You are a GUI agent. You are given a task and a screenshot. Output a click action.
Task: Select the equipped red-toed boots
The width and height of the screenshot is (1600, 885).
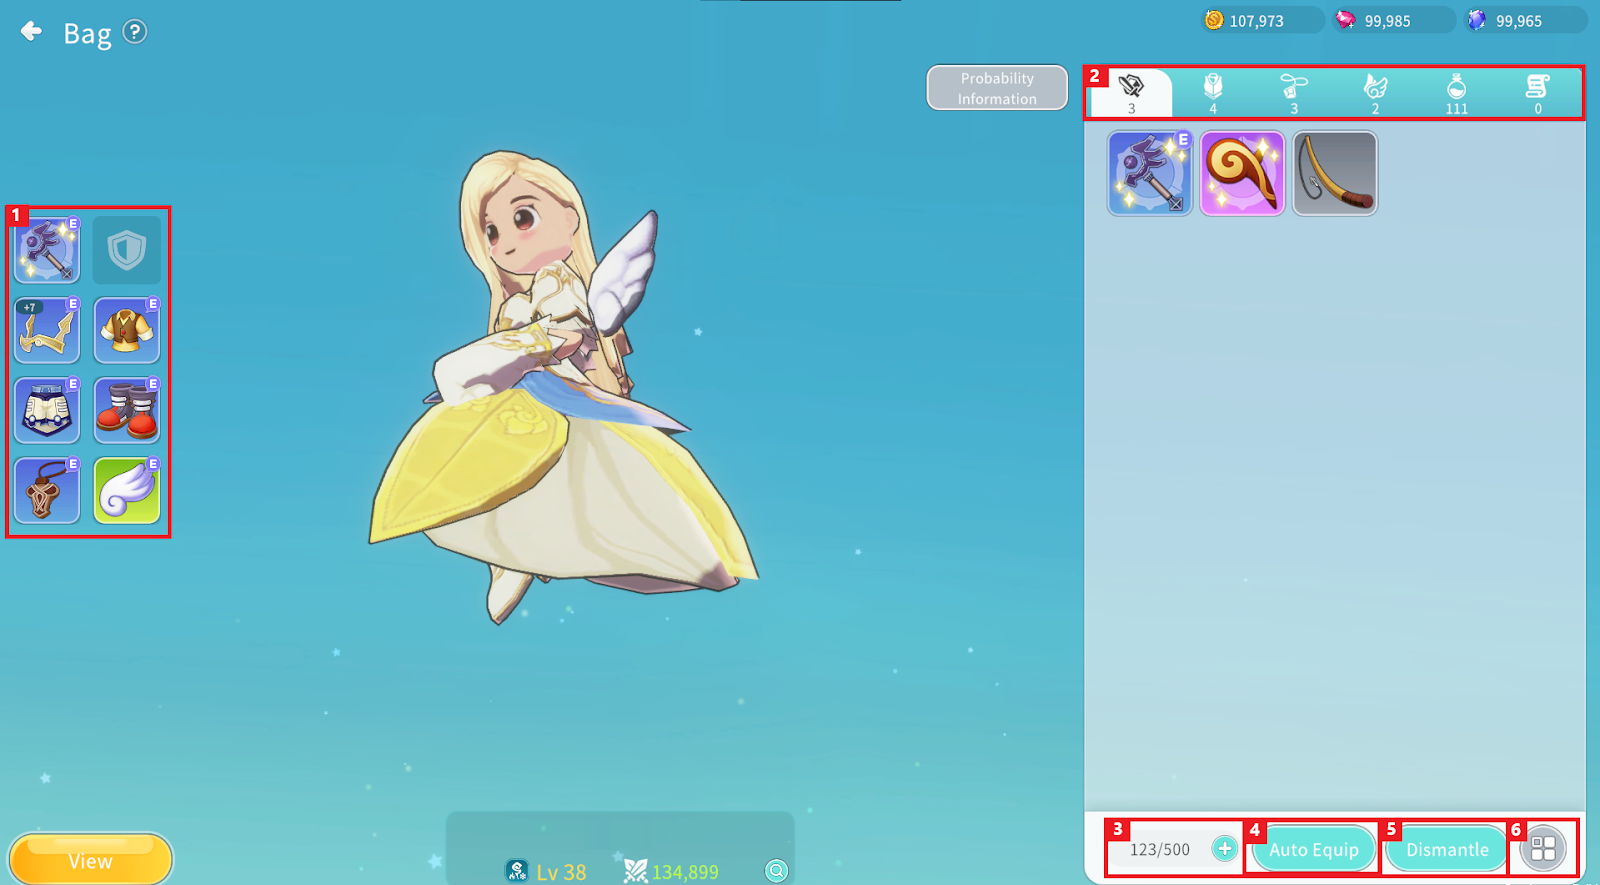tap(127, 410)
